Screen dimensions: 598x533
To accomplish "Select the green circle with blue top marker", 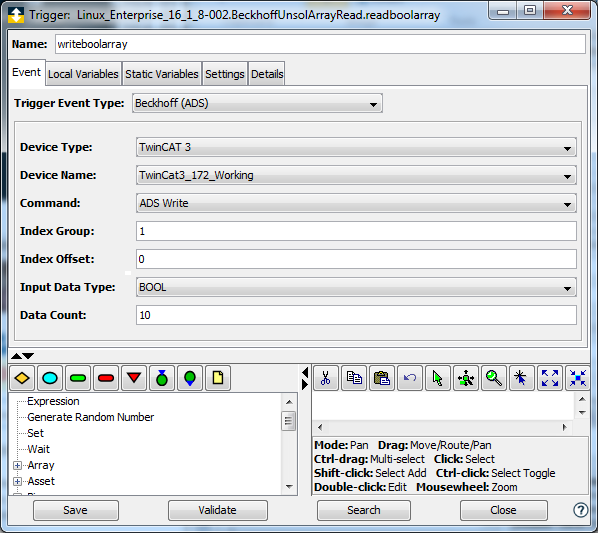I will pos(162,378).
